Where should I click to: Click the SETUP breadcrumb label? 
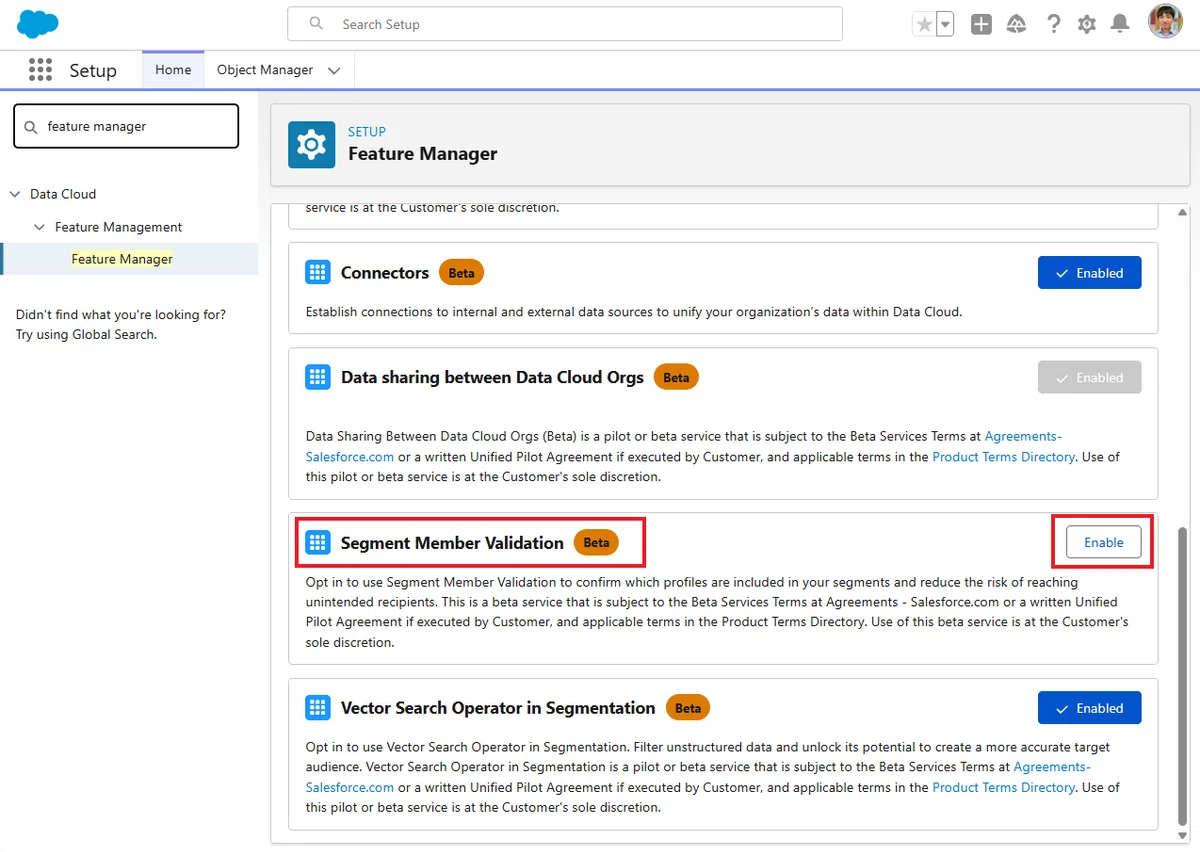(x=367, y=131)
